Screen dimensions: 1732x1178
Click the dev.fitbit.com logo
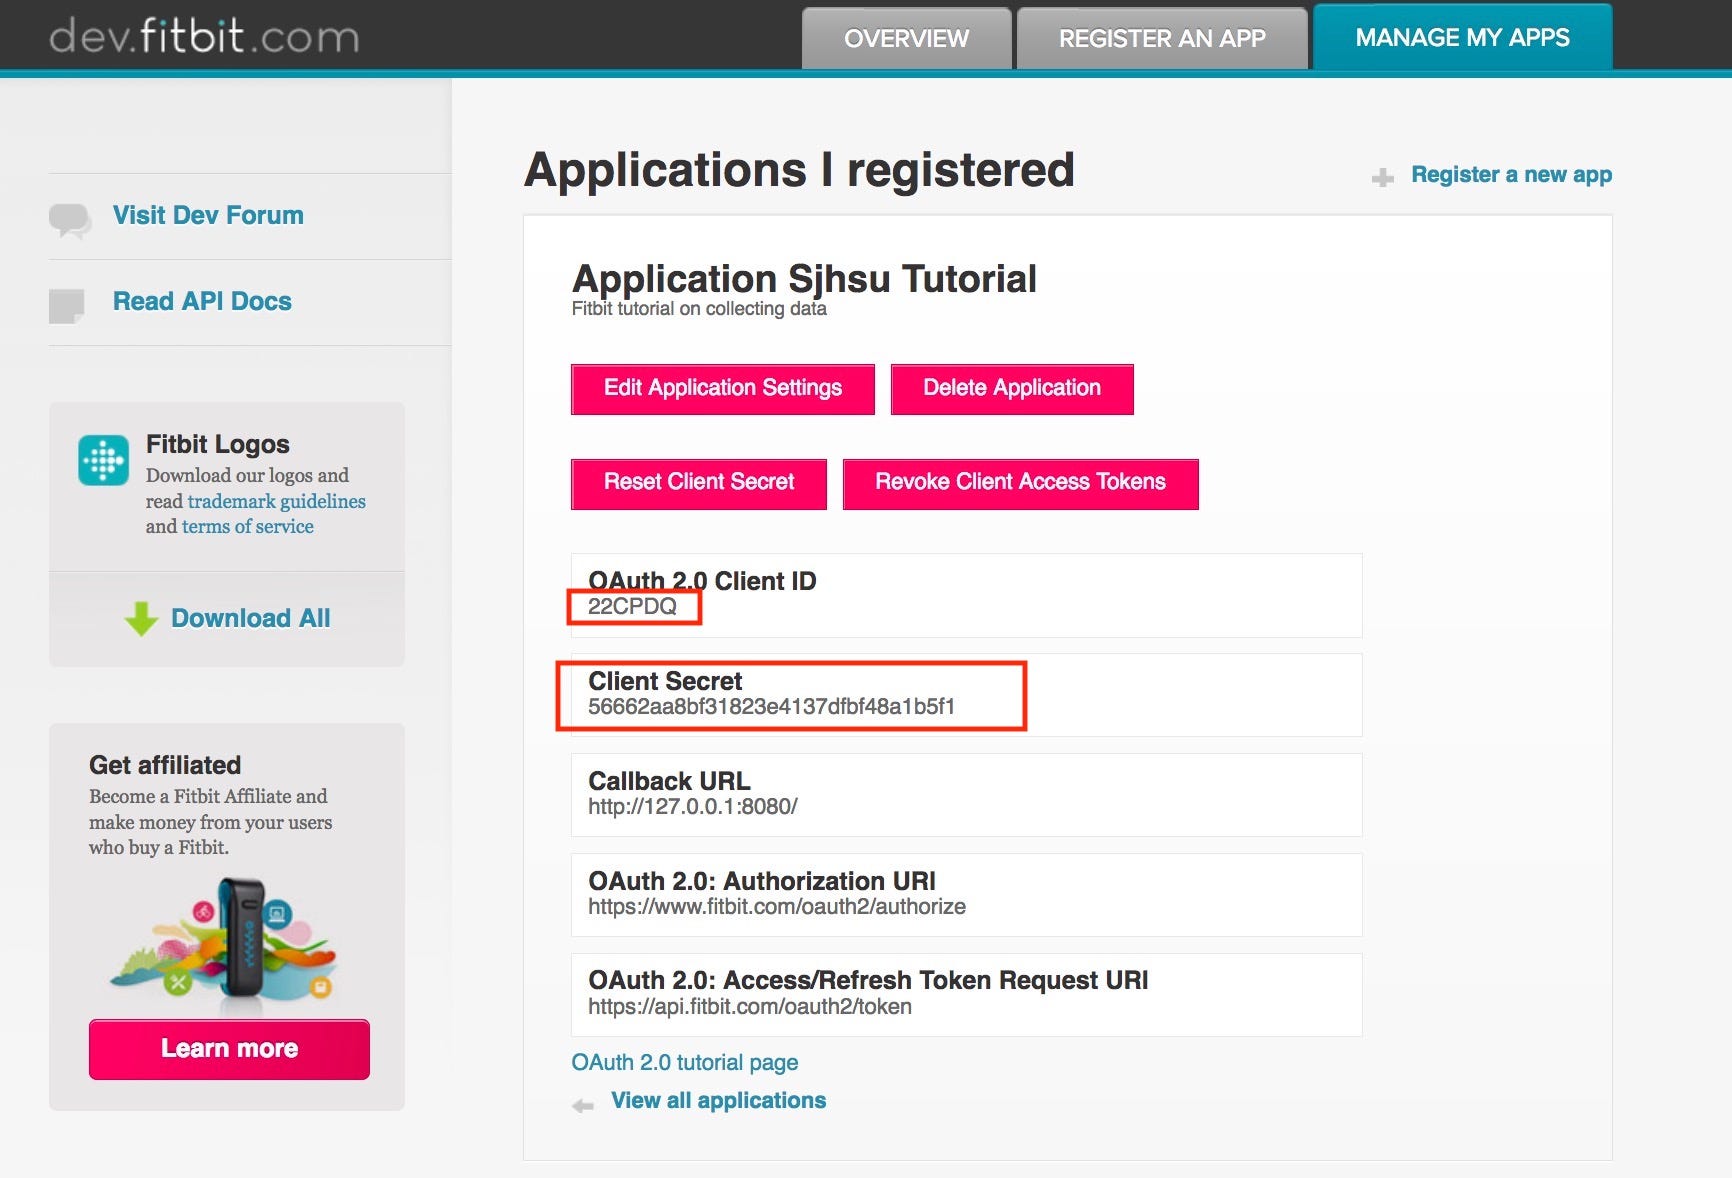point(204,37)
